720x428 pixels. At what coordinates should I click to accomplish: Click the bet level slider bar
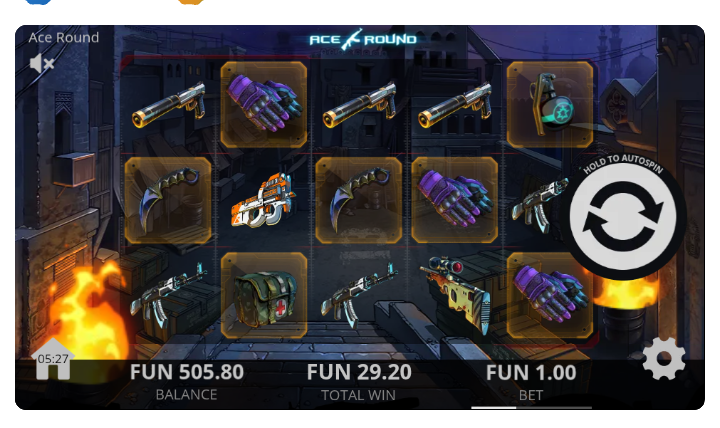[x=531, y=407]
